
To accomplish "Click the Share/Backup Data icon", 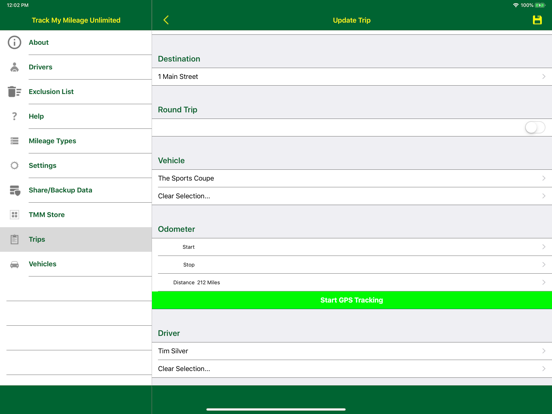I will (15, 190).
